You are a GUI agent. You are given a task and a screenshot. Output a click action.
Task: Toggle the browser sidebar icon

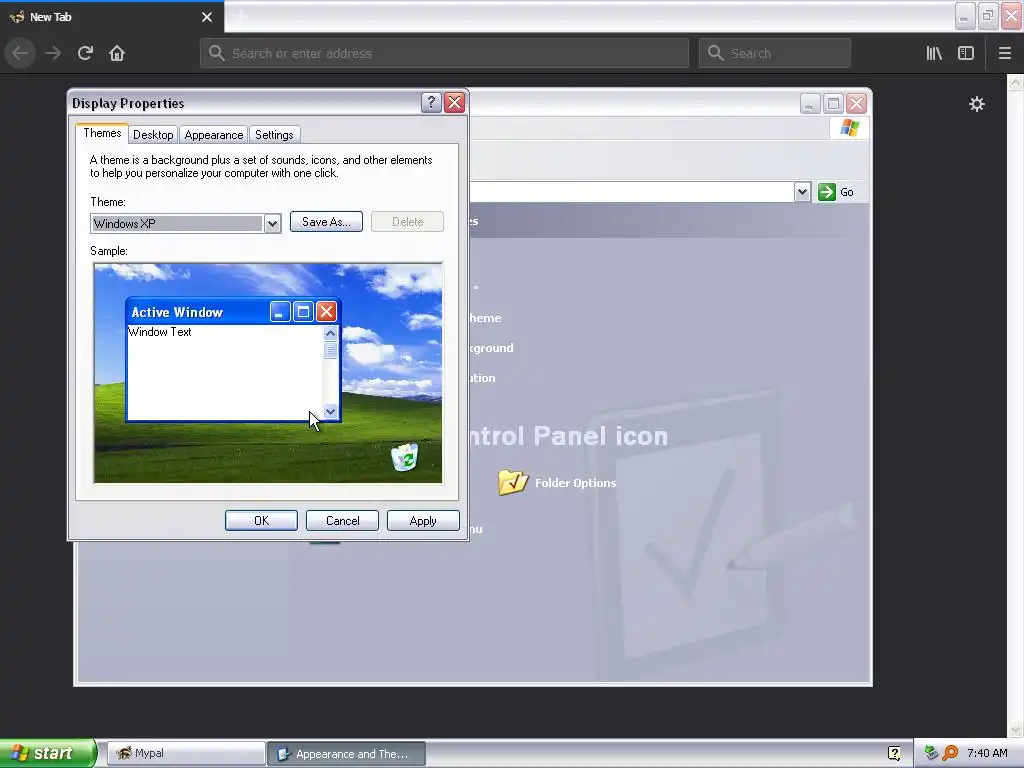[x=966, y=53]
